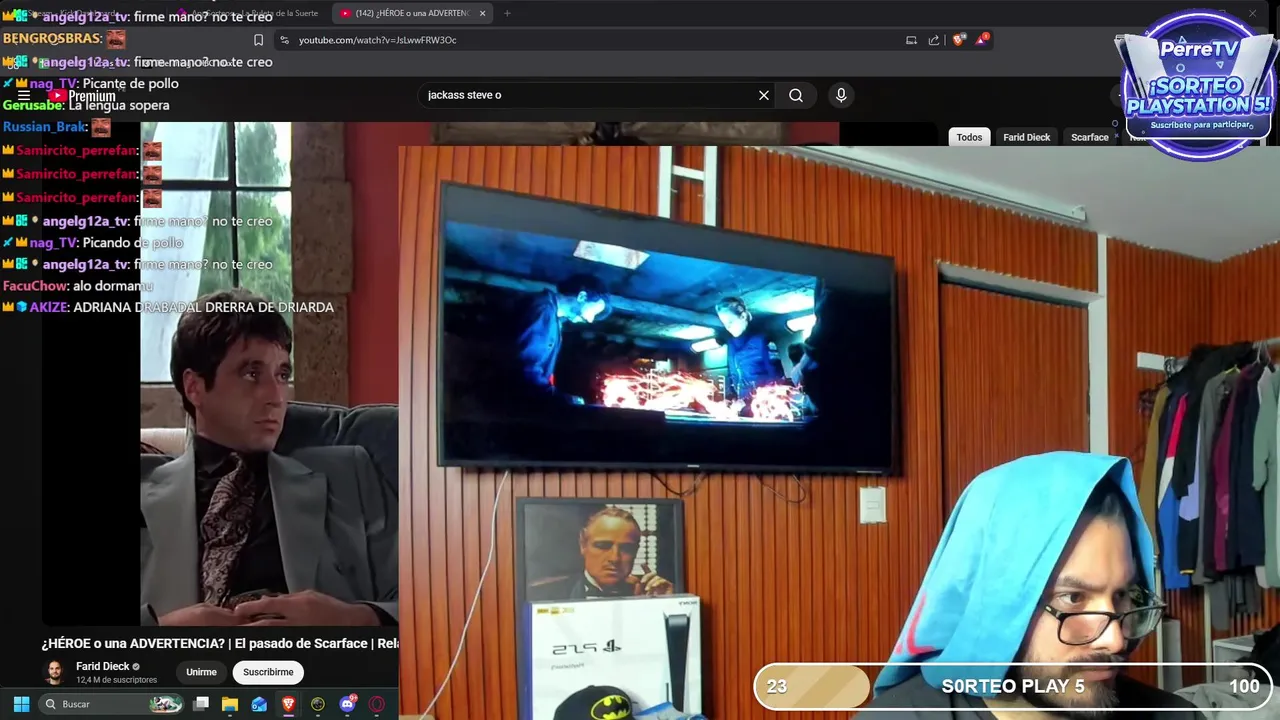Select the Todos filter chip
This screenshot has height=720, width=1280.
tap(969, 137)
